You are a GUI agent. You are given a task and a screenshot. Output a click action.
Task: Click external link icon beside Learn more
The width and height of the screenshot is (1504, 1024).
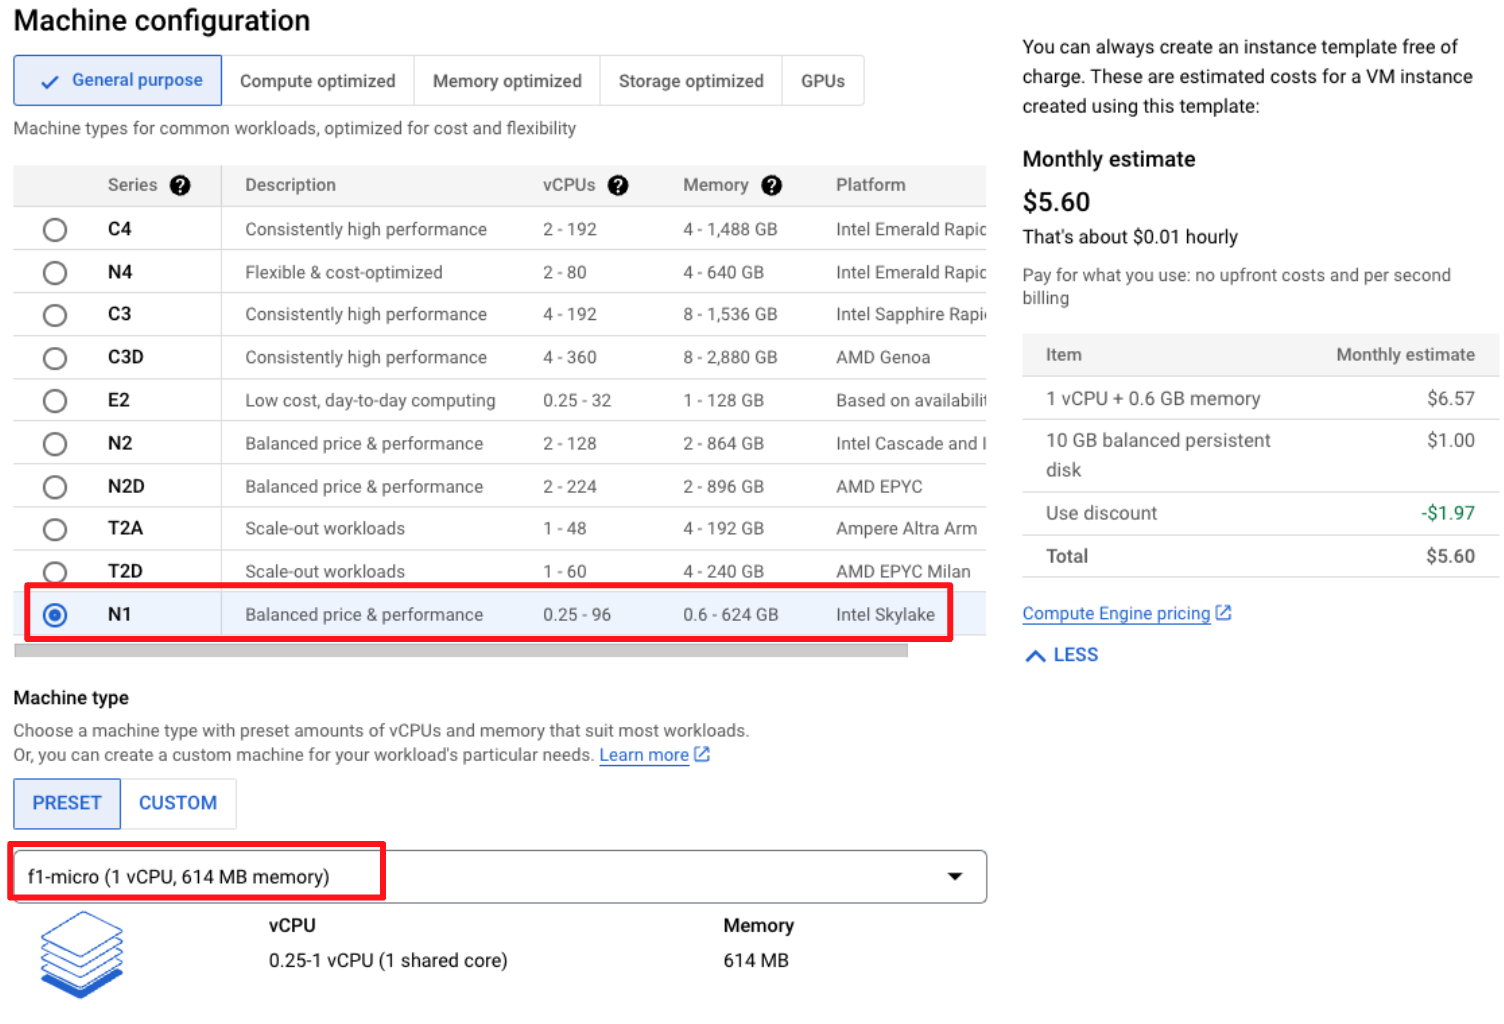pos(702,754)
